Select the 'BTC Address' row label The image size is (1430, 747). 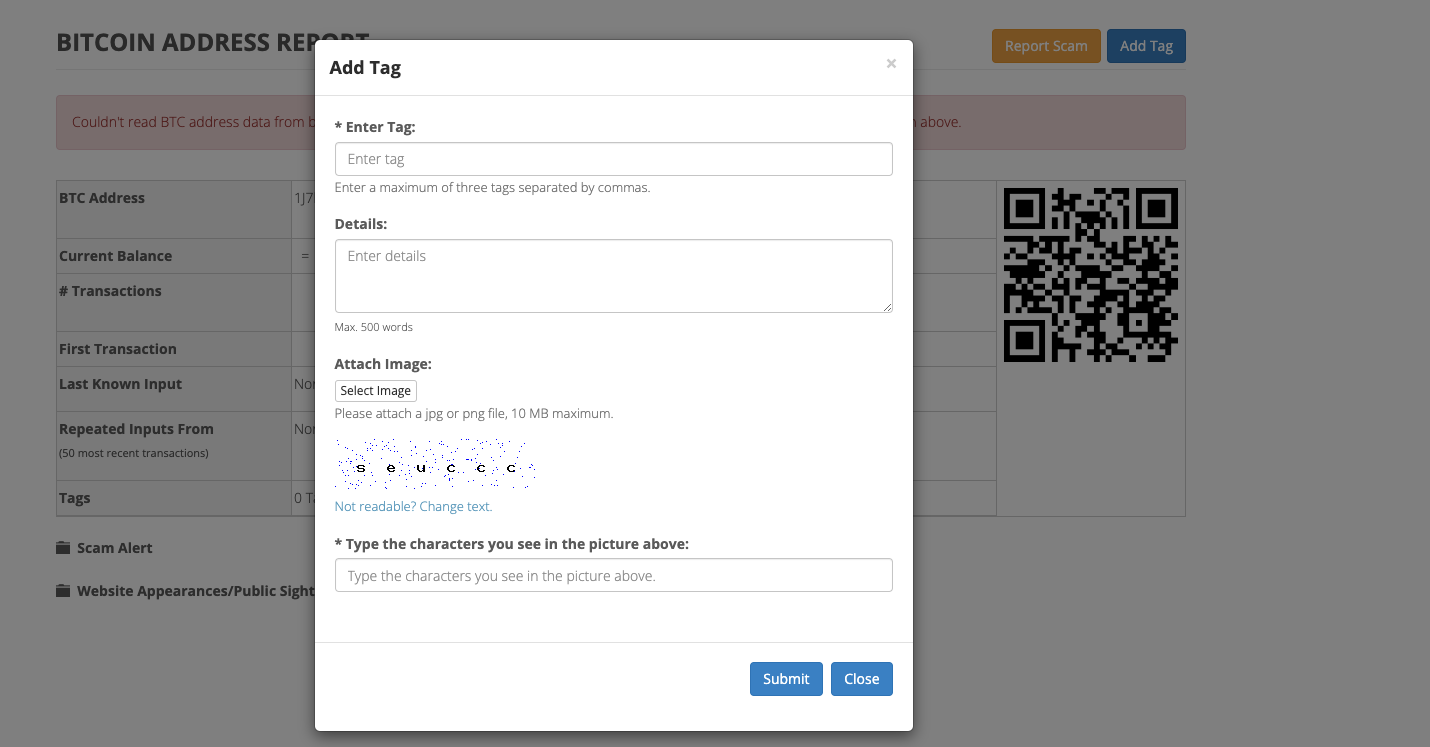pyautogui.click(x=102, y=198)
